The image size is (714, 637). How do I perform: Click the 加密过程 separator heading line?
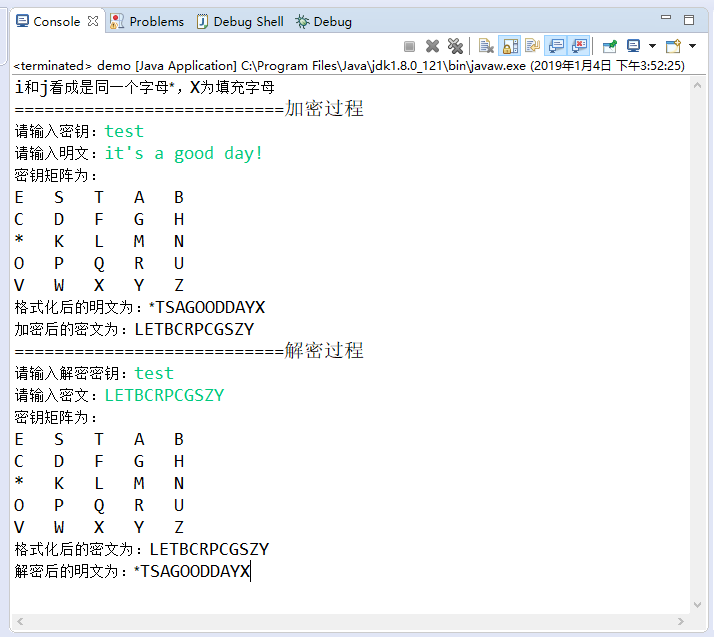click(x=189, y=109)
